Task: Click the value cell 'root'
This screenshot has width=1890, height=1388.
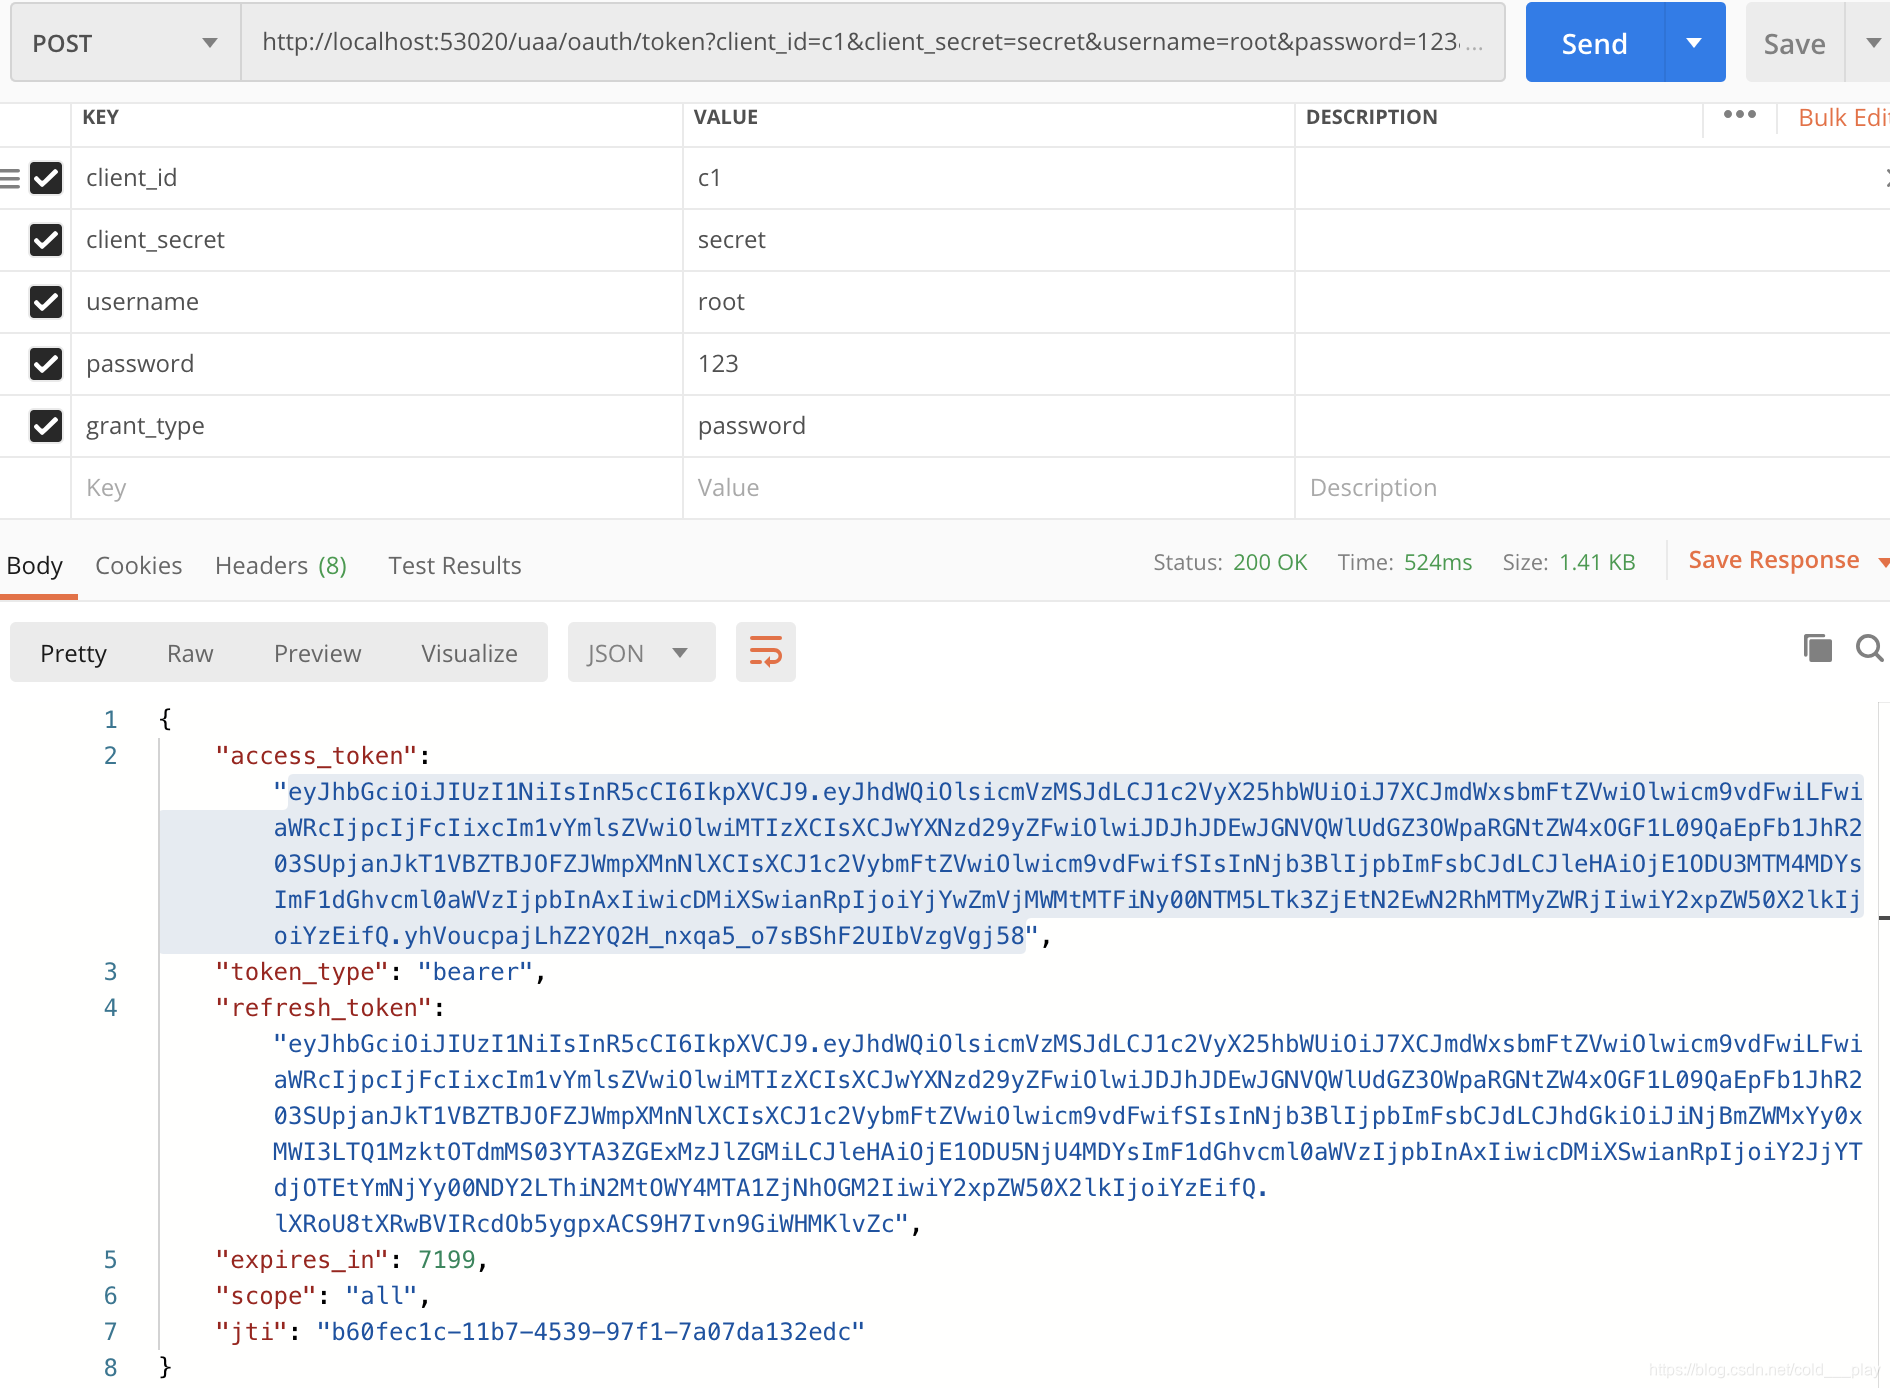Action: (x=989, y=302)
